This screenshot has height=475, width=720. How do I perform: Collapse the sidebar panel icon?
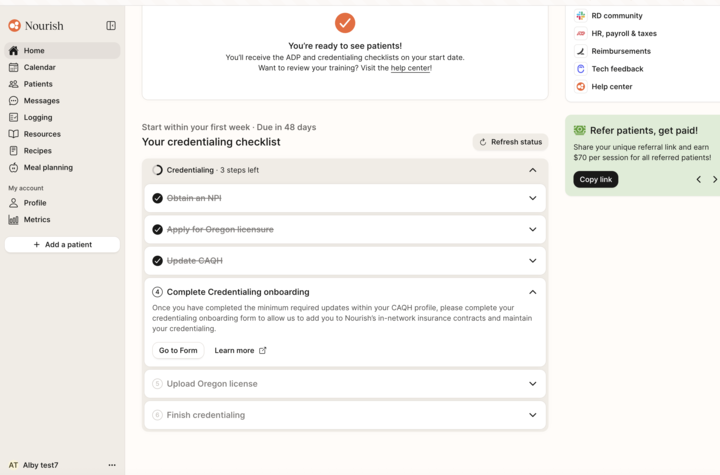pyautogui.click(x=111, y=25)
